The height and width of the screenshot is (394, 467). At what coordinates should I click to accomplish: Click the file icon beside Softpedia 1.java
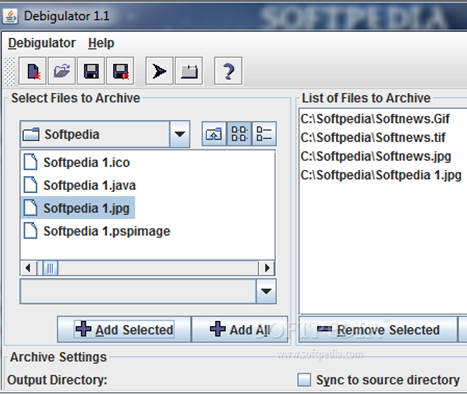[31, 185]
